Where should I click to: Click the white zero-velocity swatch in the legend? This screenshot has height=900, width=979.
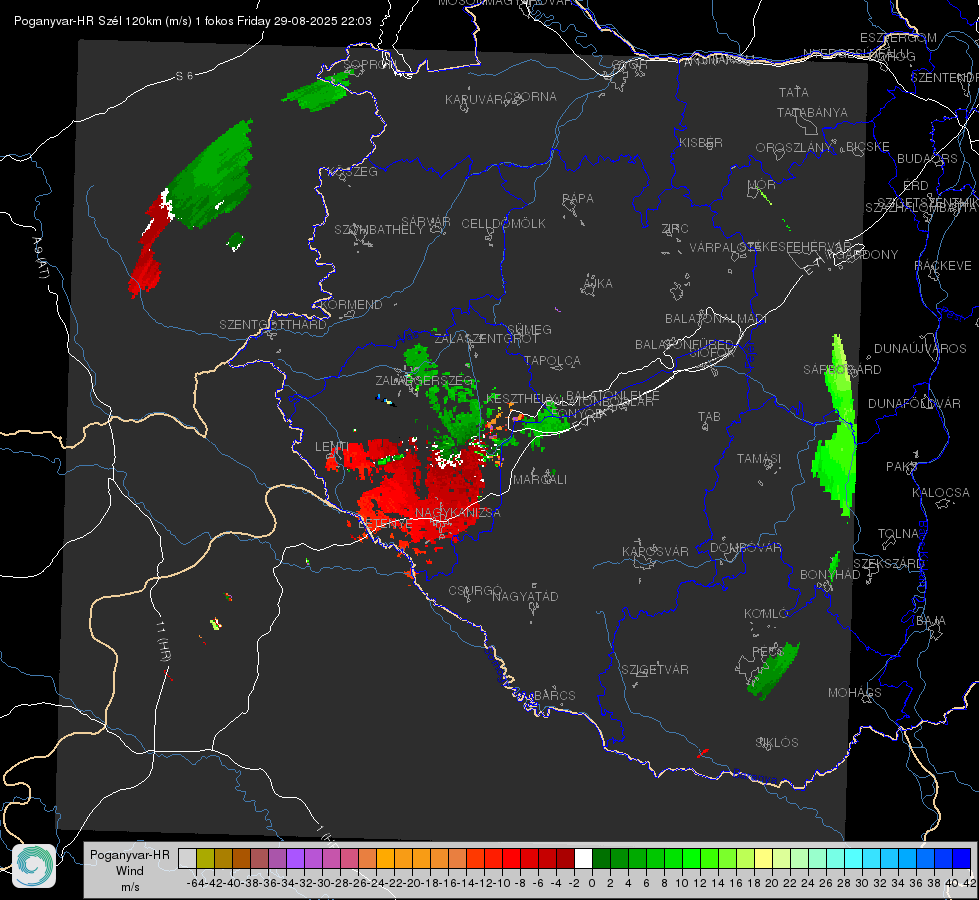583,858
